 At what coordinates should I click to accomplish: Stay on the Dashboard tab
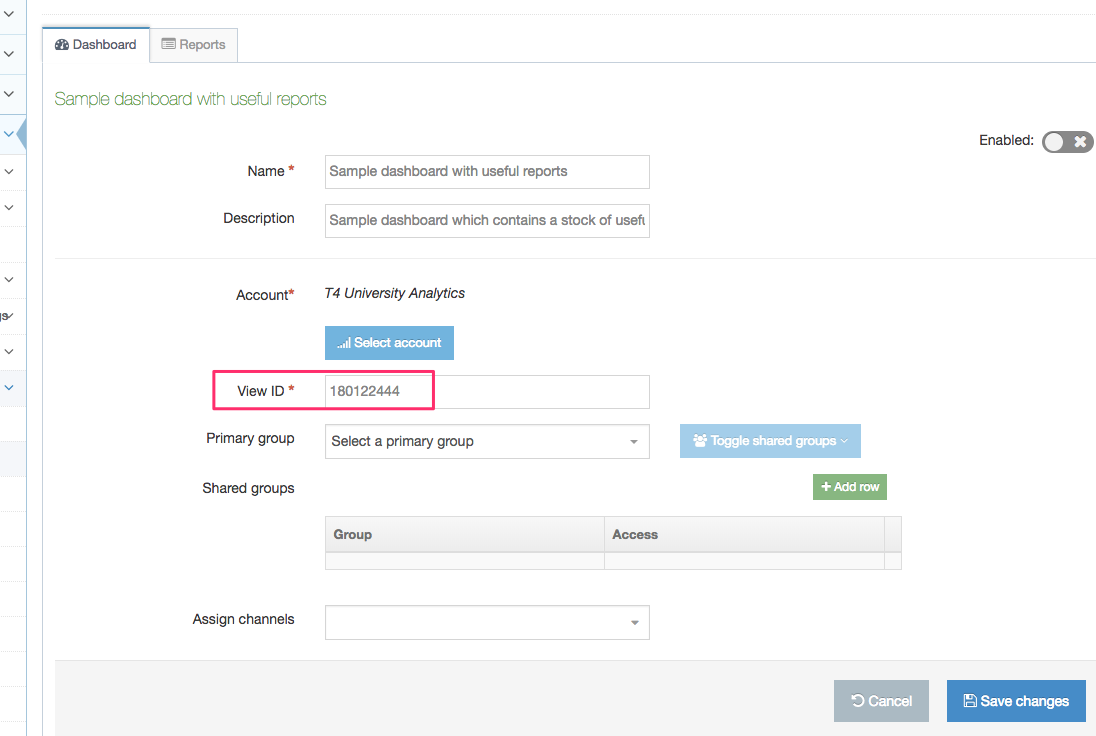95,44
